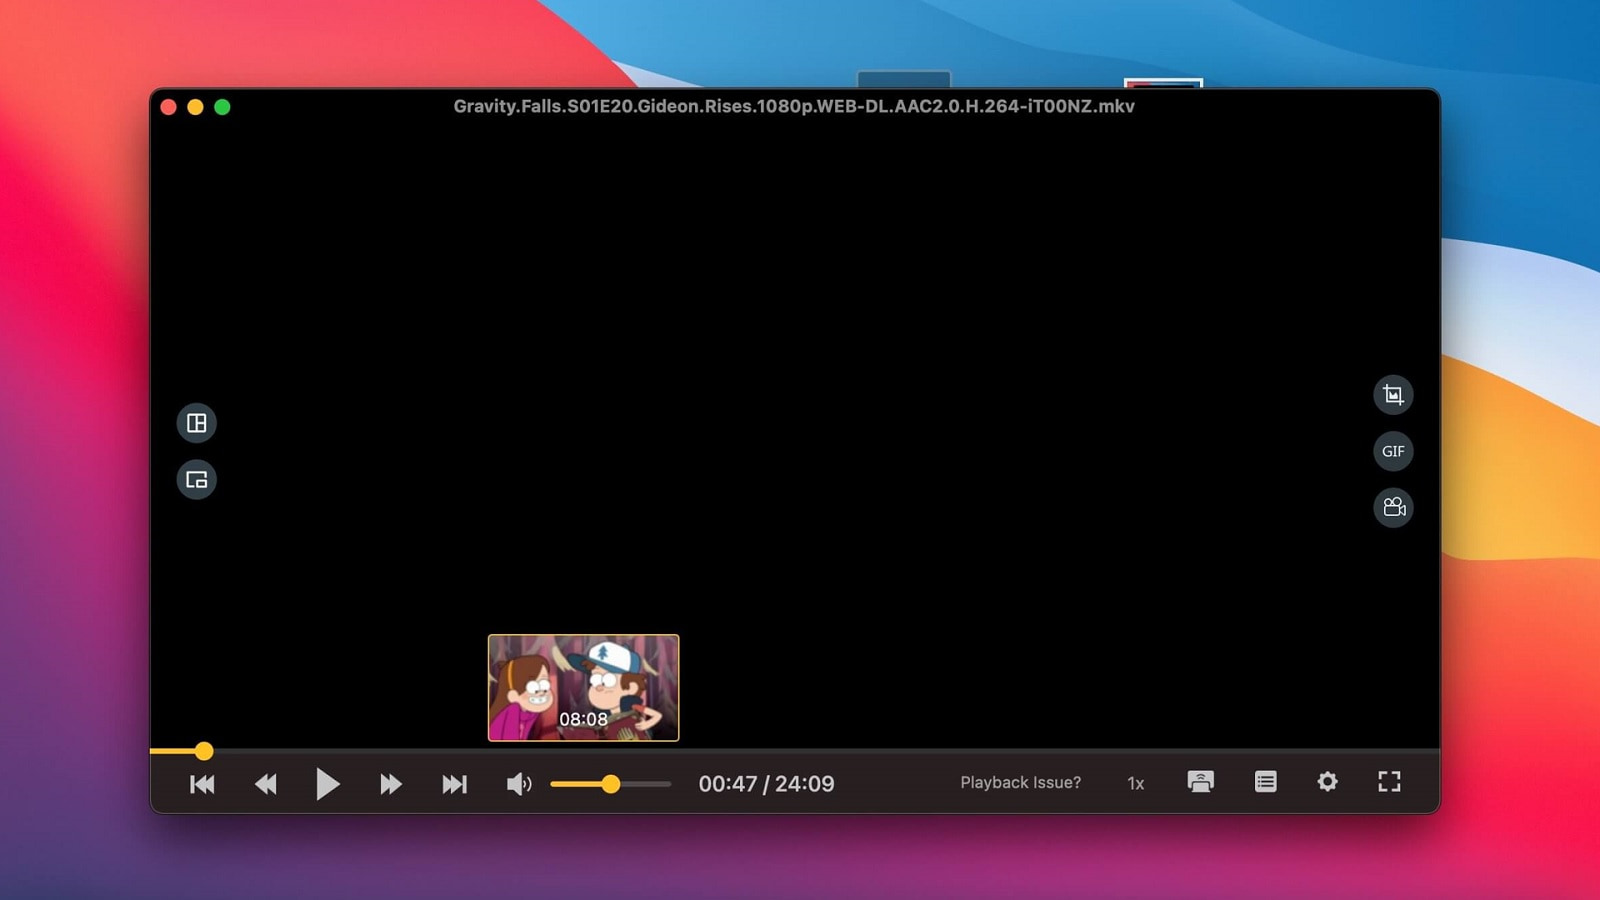Open the GIF maker tool

pos(1392,451)
